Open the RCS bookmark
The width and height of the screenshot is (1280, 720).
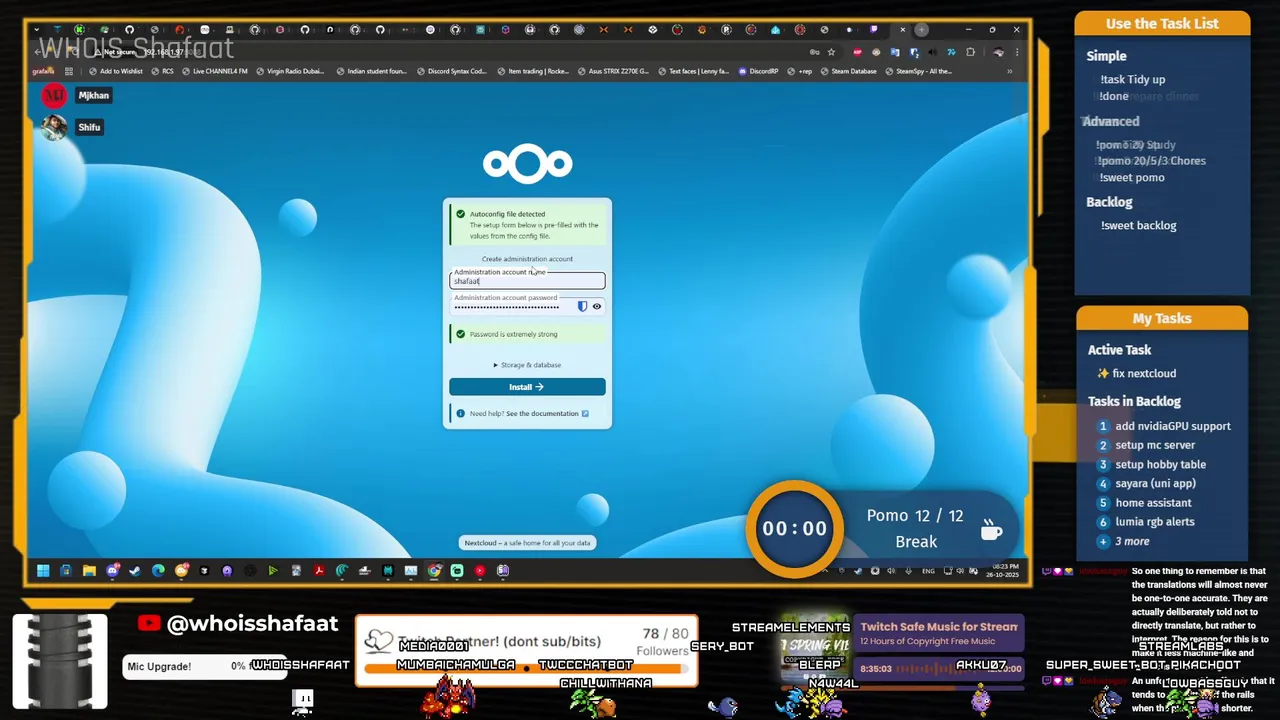(162, 71)
